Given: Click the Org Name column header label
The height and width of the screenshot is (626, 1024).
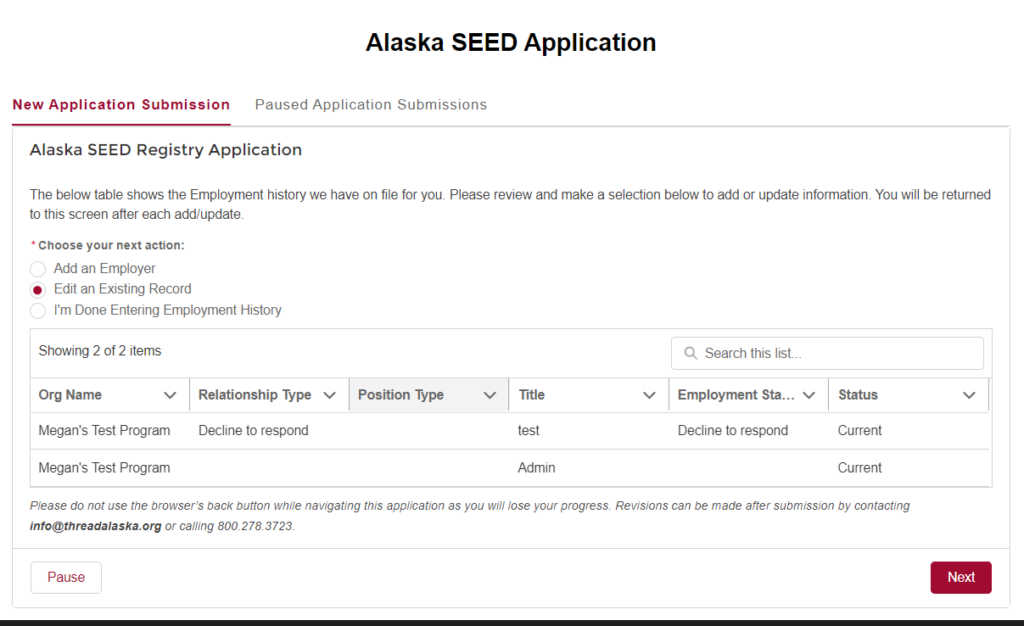Looking at the screenshot, I should pyautogui.click(x=70, y=395).
